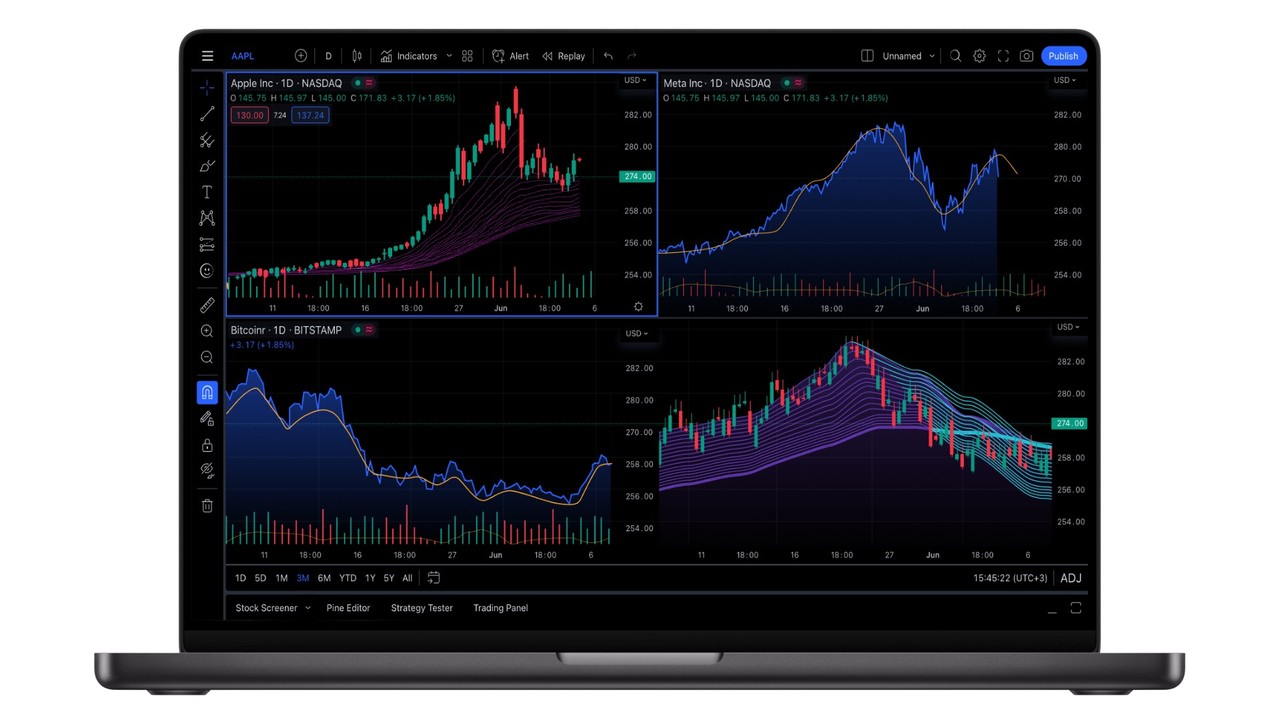
Task: Switch to the Pine Editor tab
Action: [348, 607]
